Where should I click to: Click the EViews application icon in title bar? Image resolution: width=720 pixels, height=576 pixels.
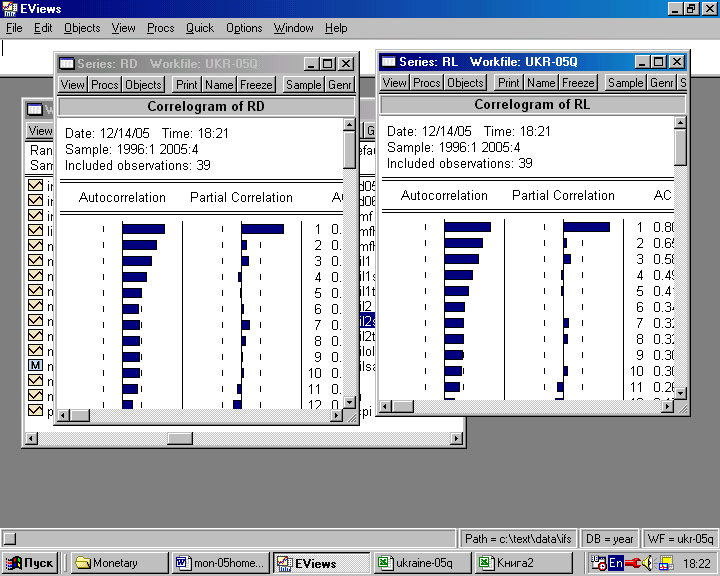tap(10, 9)
